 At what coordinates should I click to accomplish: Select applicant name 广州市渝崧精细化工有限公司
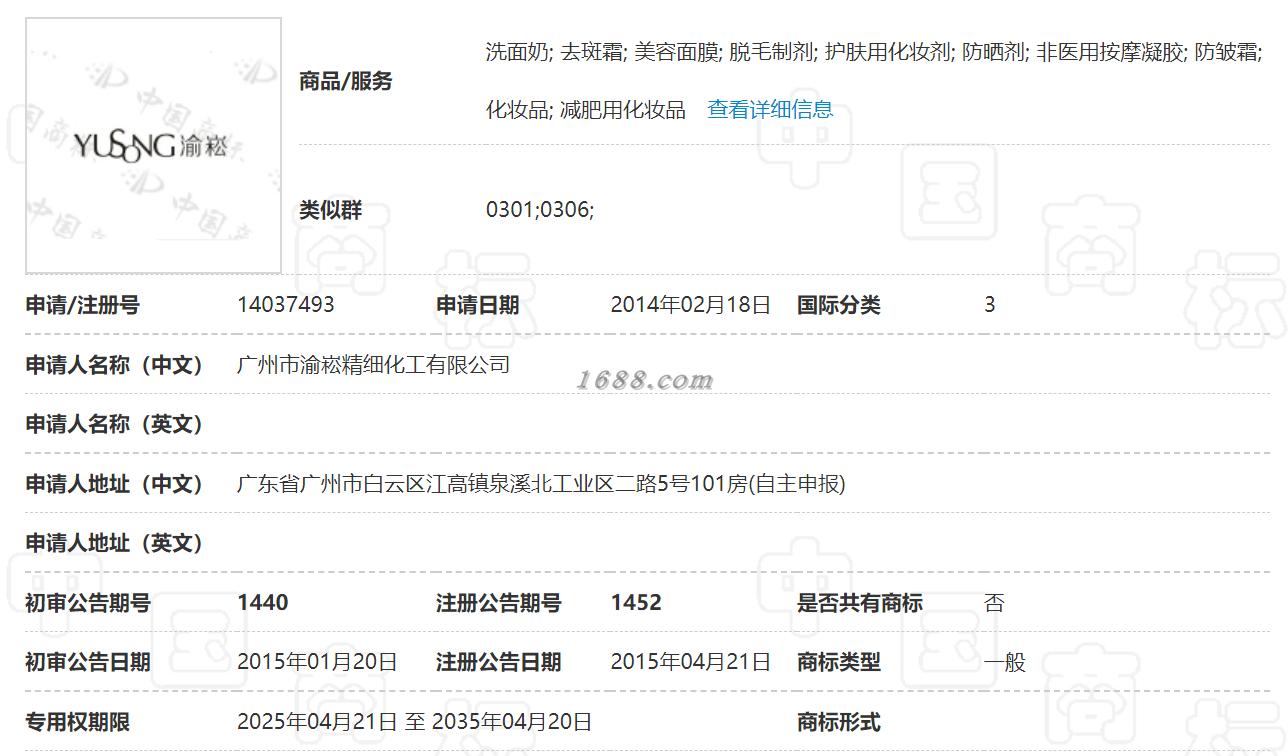tap(374, 365)
